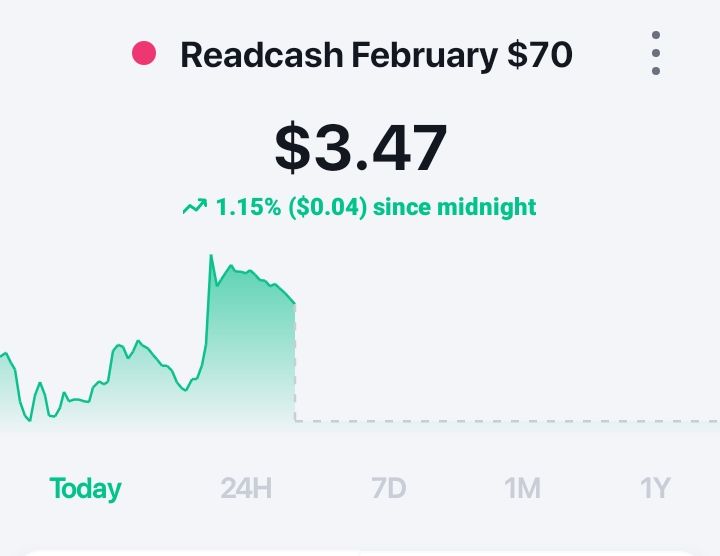Click the white card below time ranges
720x556 pixels.
[360, 553]
